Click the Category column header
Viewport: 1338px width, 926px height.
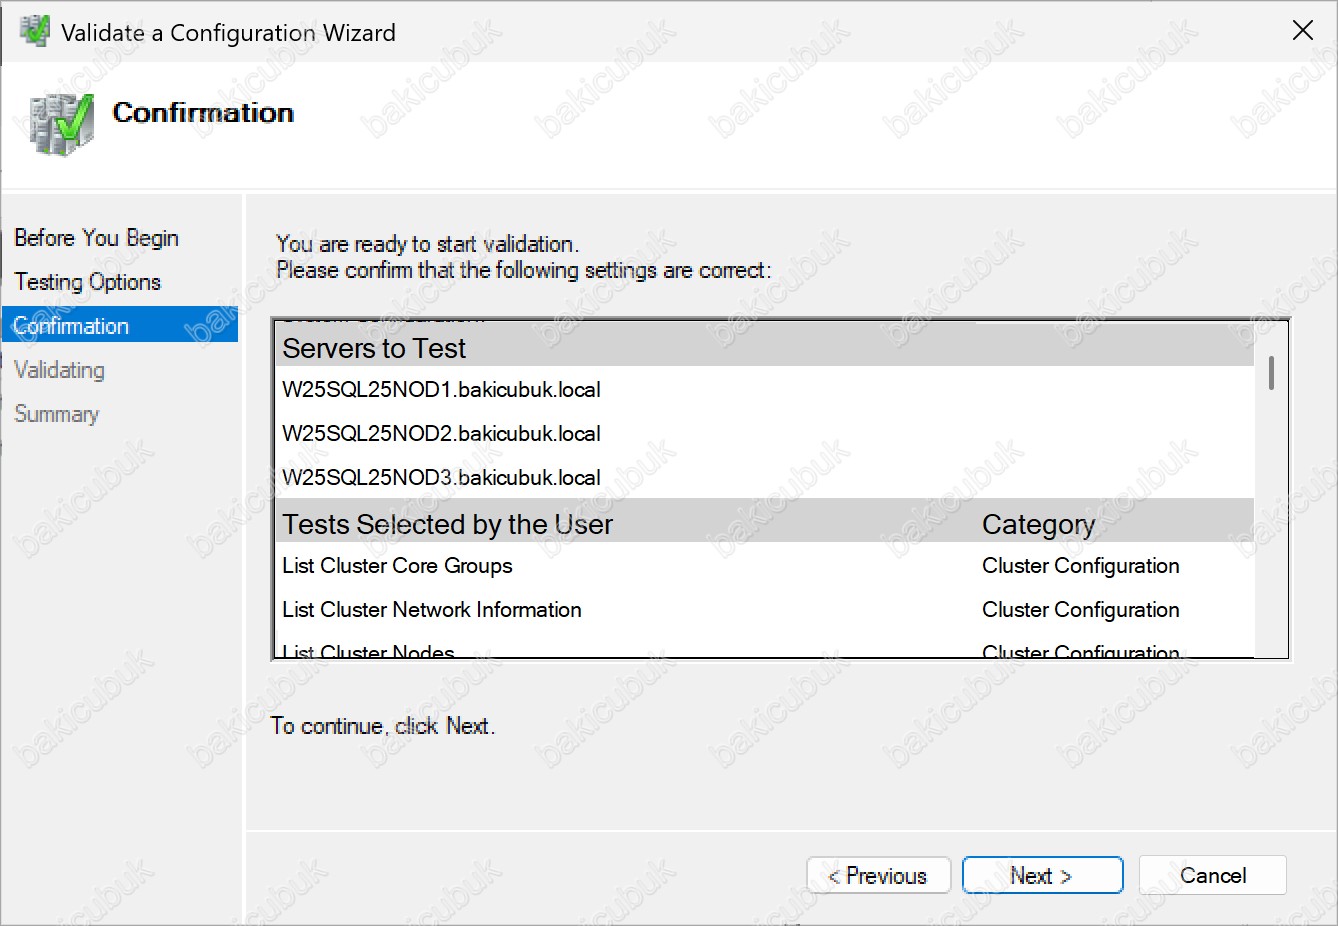(x=1038, y=524)
